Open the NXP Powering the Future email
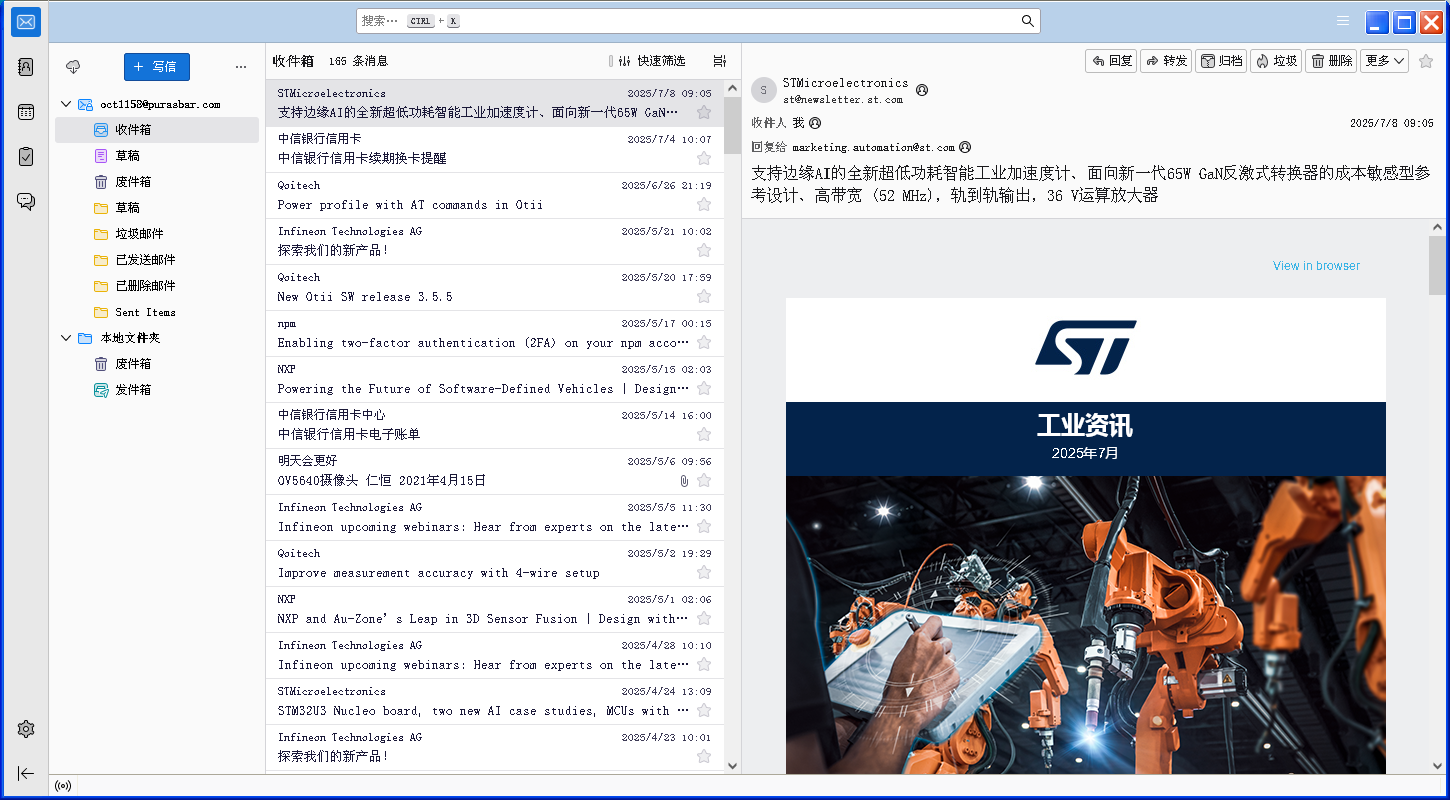This screenshot has width=1450, height=800. click(x=495, y=380)
